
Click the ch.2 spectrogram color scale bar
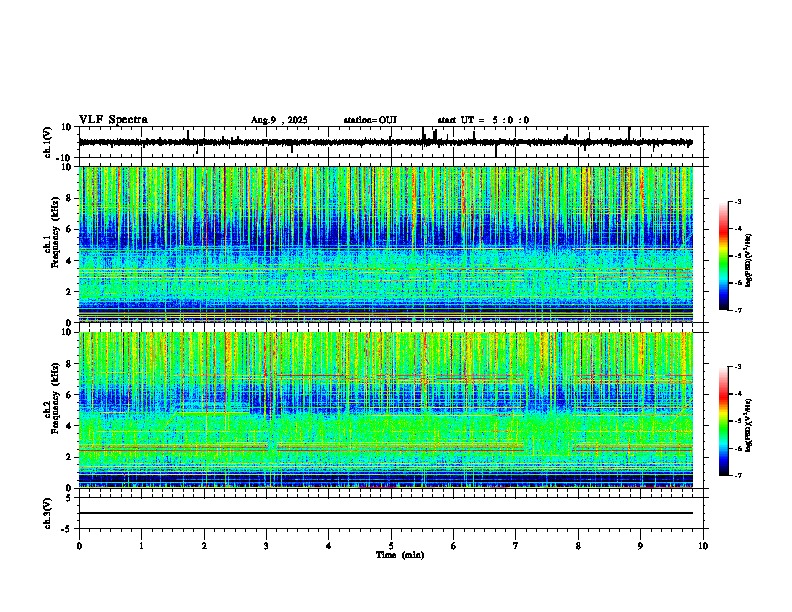[724, 421]
